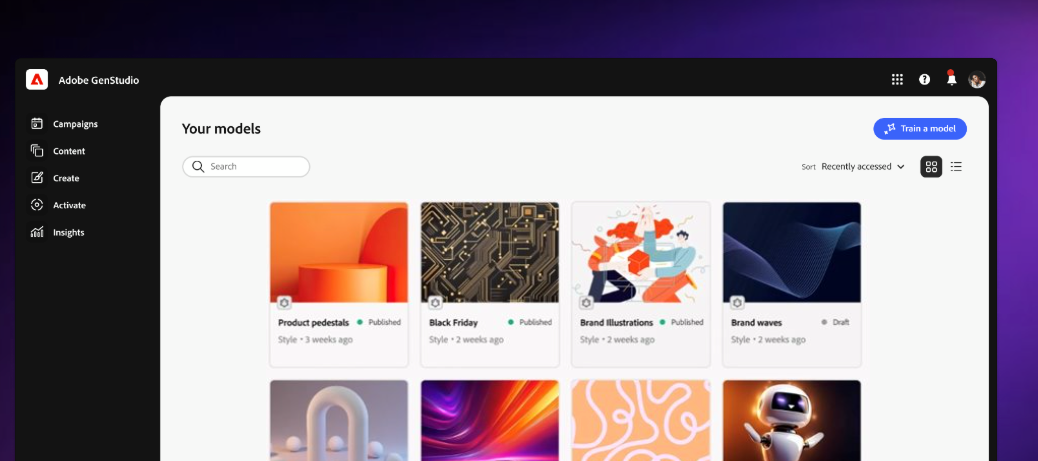Click the Adobe logo icon
The width and height of the screenshot is (1038, 461).
(x=37, y=79)
